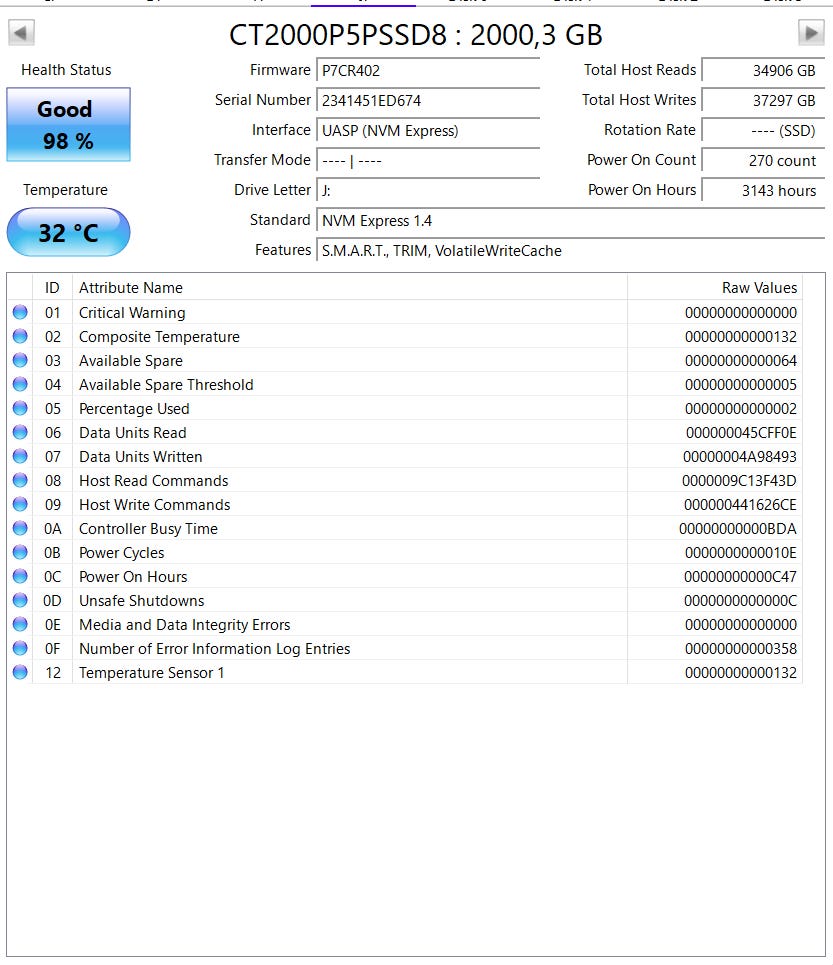Click raw value 00000000000C47
This screenshot has height=965, width=833.
coord(740,577)
